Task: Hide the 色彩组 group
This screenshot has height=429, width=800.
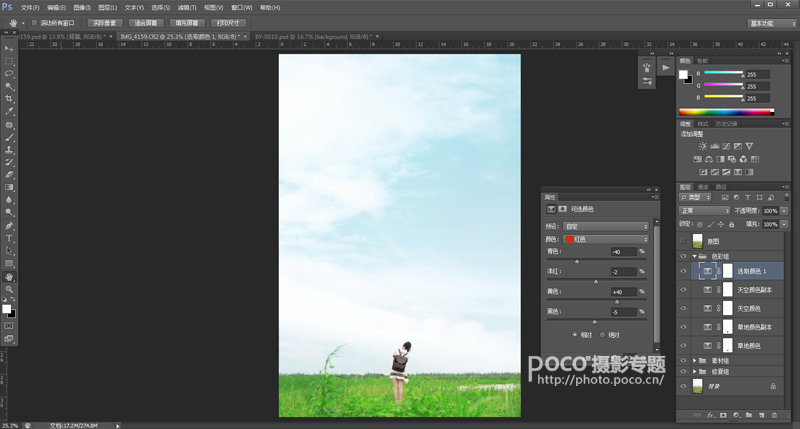Action: 683,256
